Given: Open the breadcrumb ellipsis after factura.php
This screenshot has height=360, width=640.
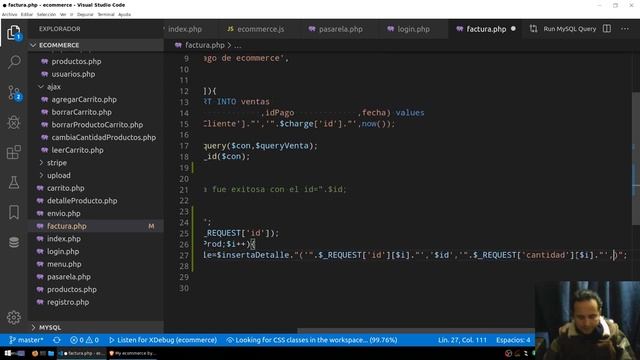Looking at the screenshot, I should tap(238, 45).
